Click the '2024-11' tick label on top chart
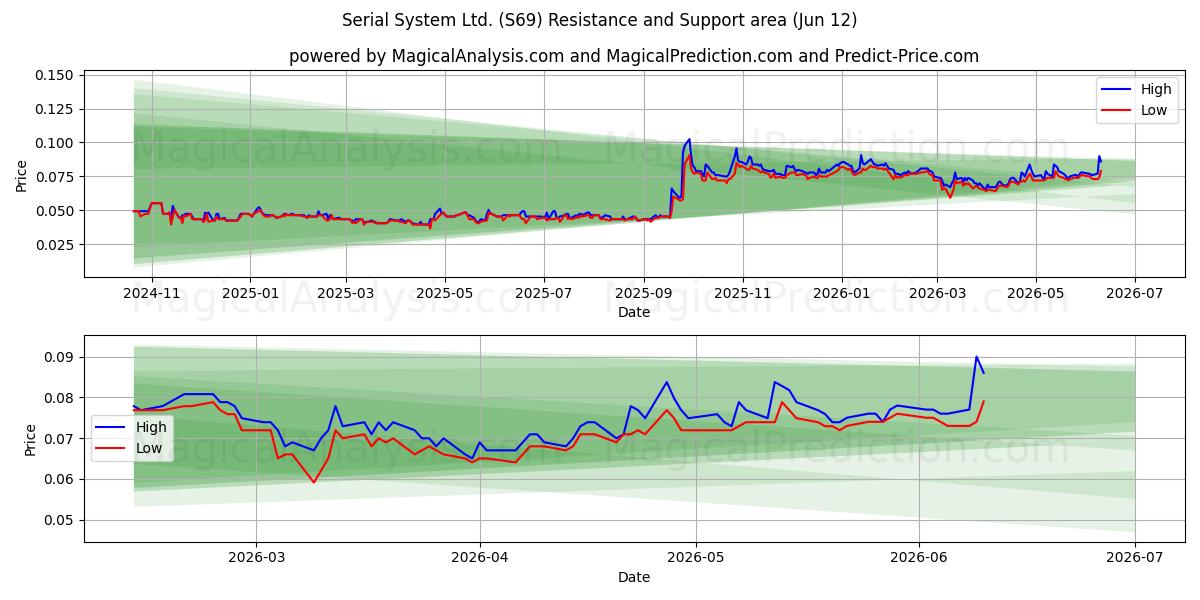1200x600 pixels. 151,293
